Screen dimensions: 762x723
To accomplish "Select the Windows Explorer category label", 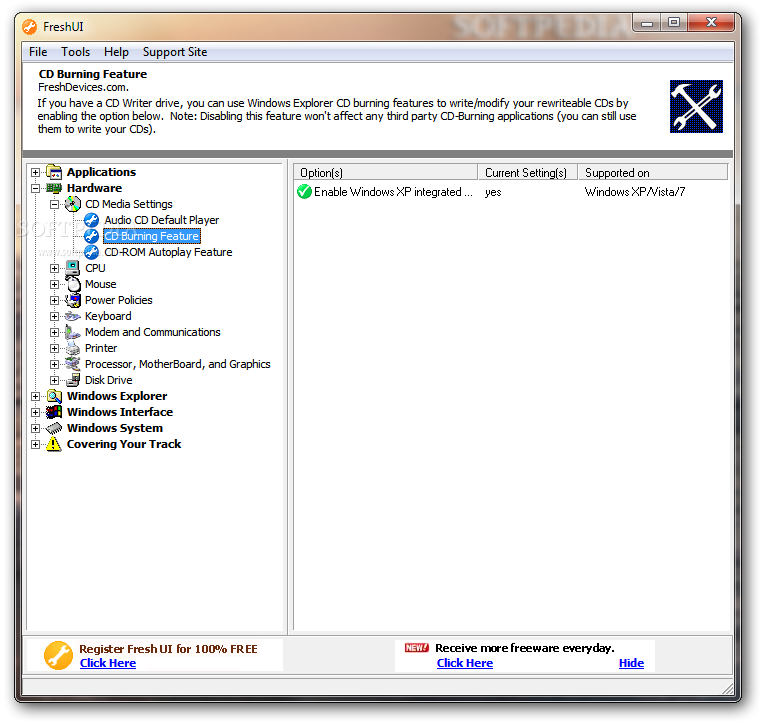I will coord(117,396).
